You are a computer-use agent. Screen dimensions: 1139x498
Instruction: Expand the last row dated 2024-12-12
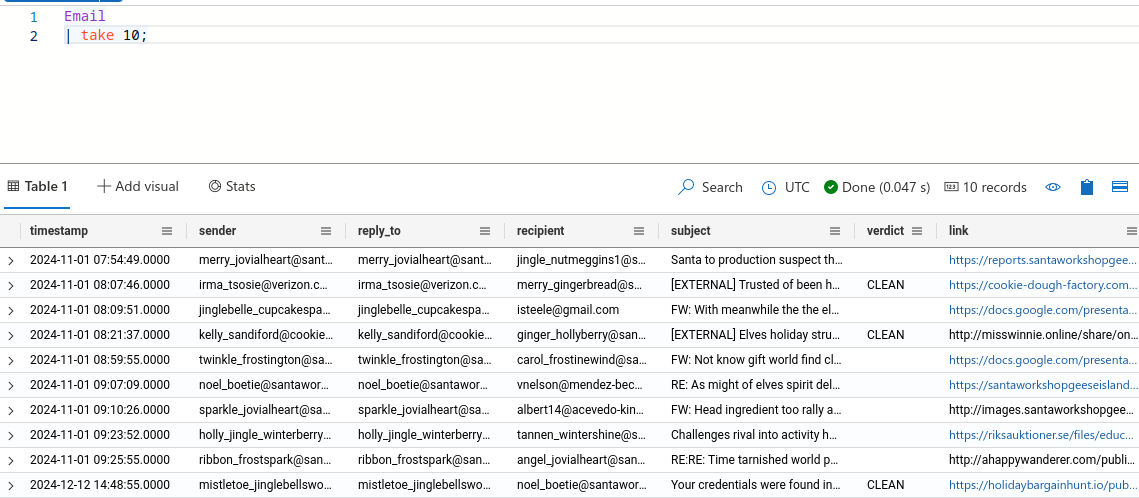pos(11,485)
